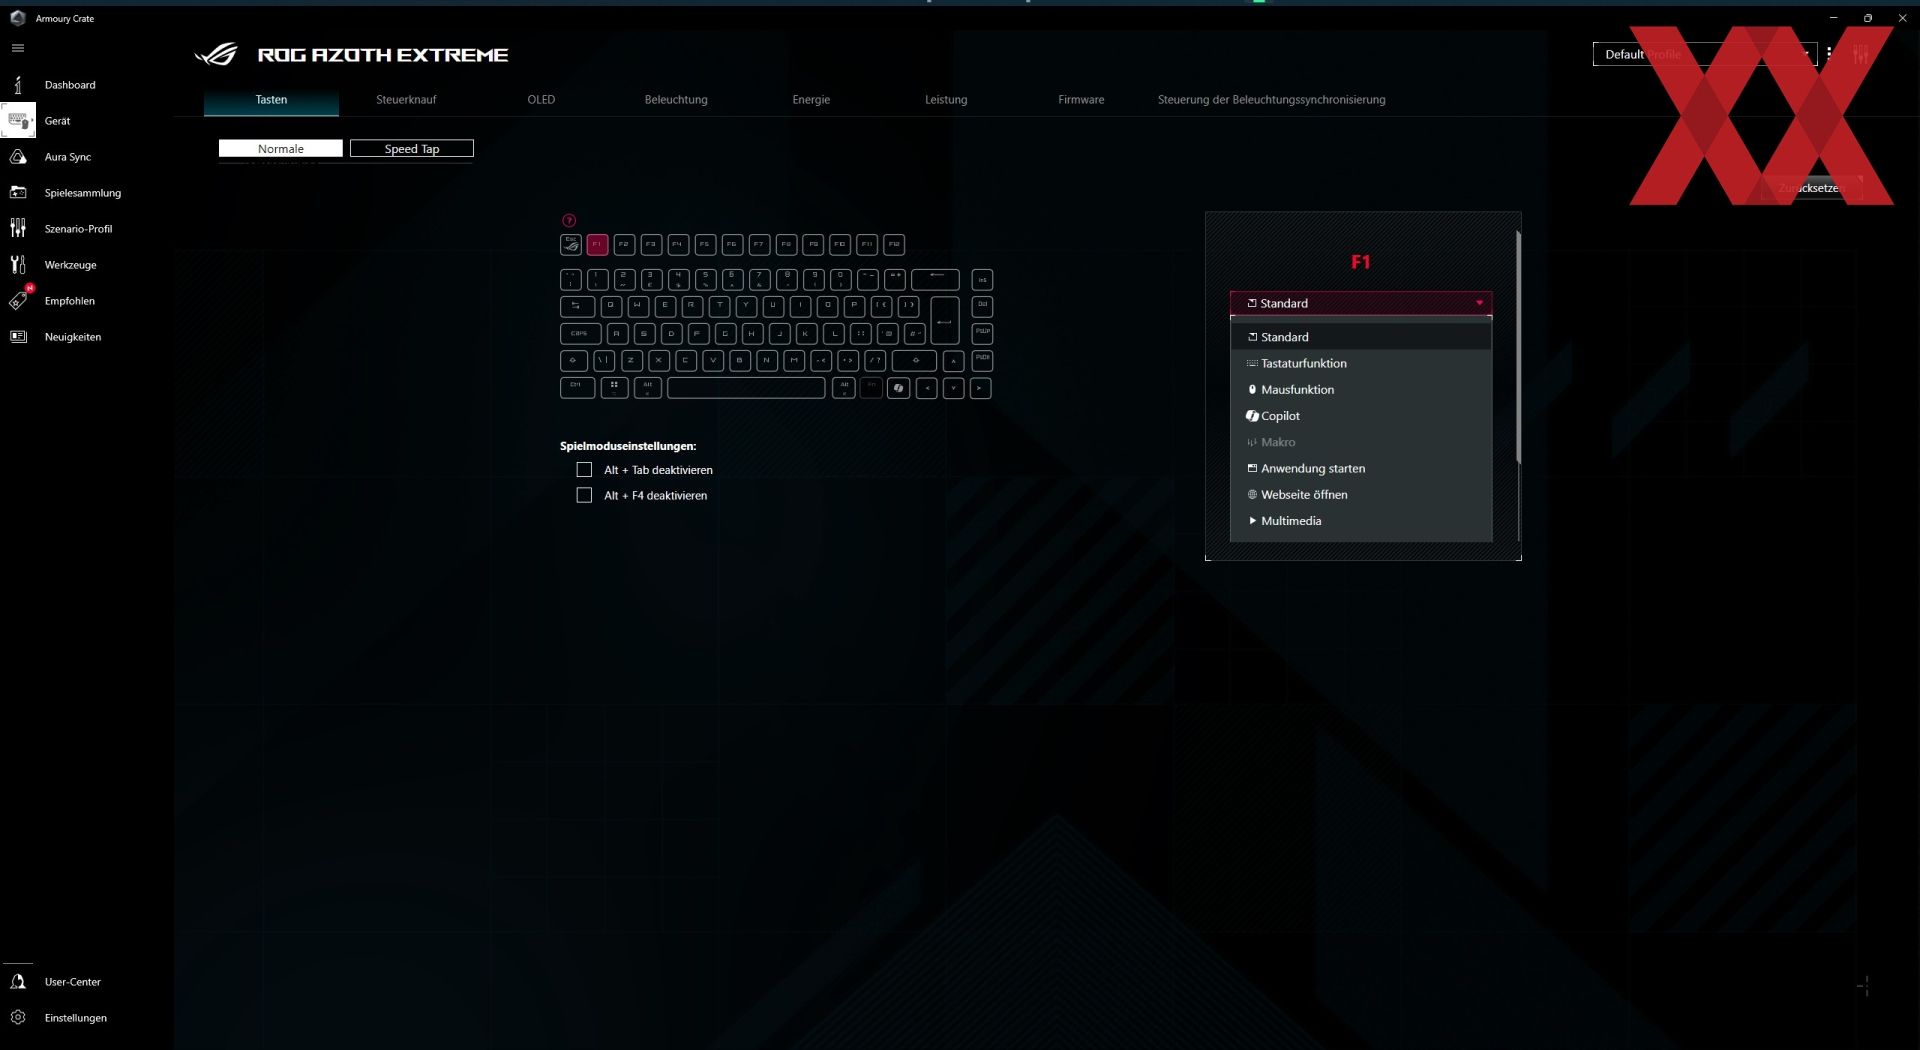Enable Alt + F4 deaktivieren checkbox

(x=584, y=495)
